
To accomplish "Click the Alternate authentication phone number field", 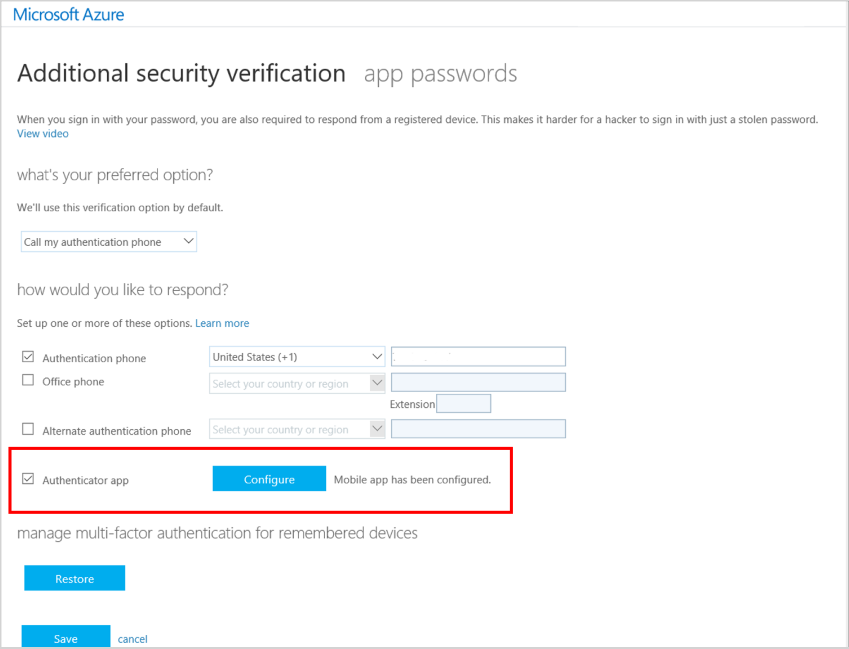I will point(478,429).
